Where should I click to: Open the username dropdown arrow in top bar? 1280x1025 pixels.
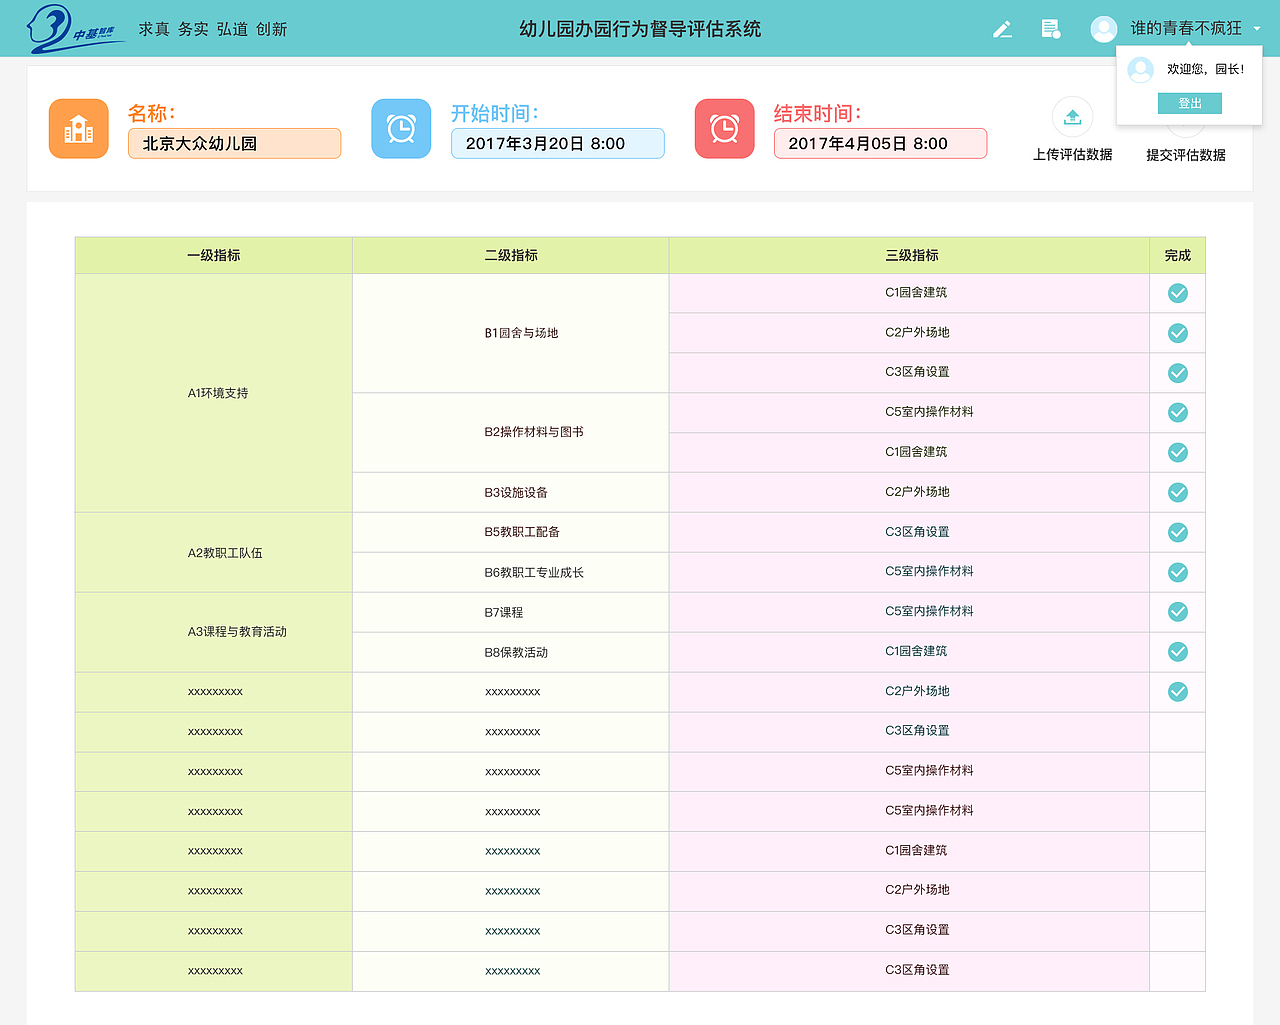tap(1257, 29)
